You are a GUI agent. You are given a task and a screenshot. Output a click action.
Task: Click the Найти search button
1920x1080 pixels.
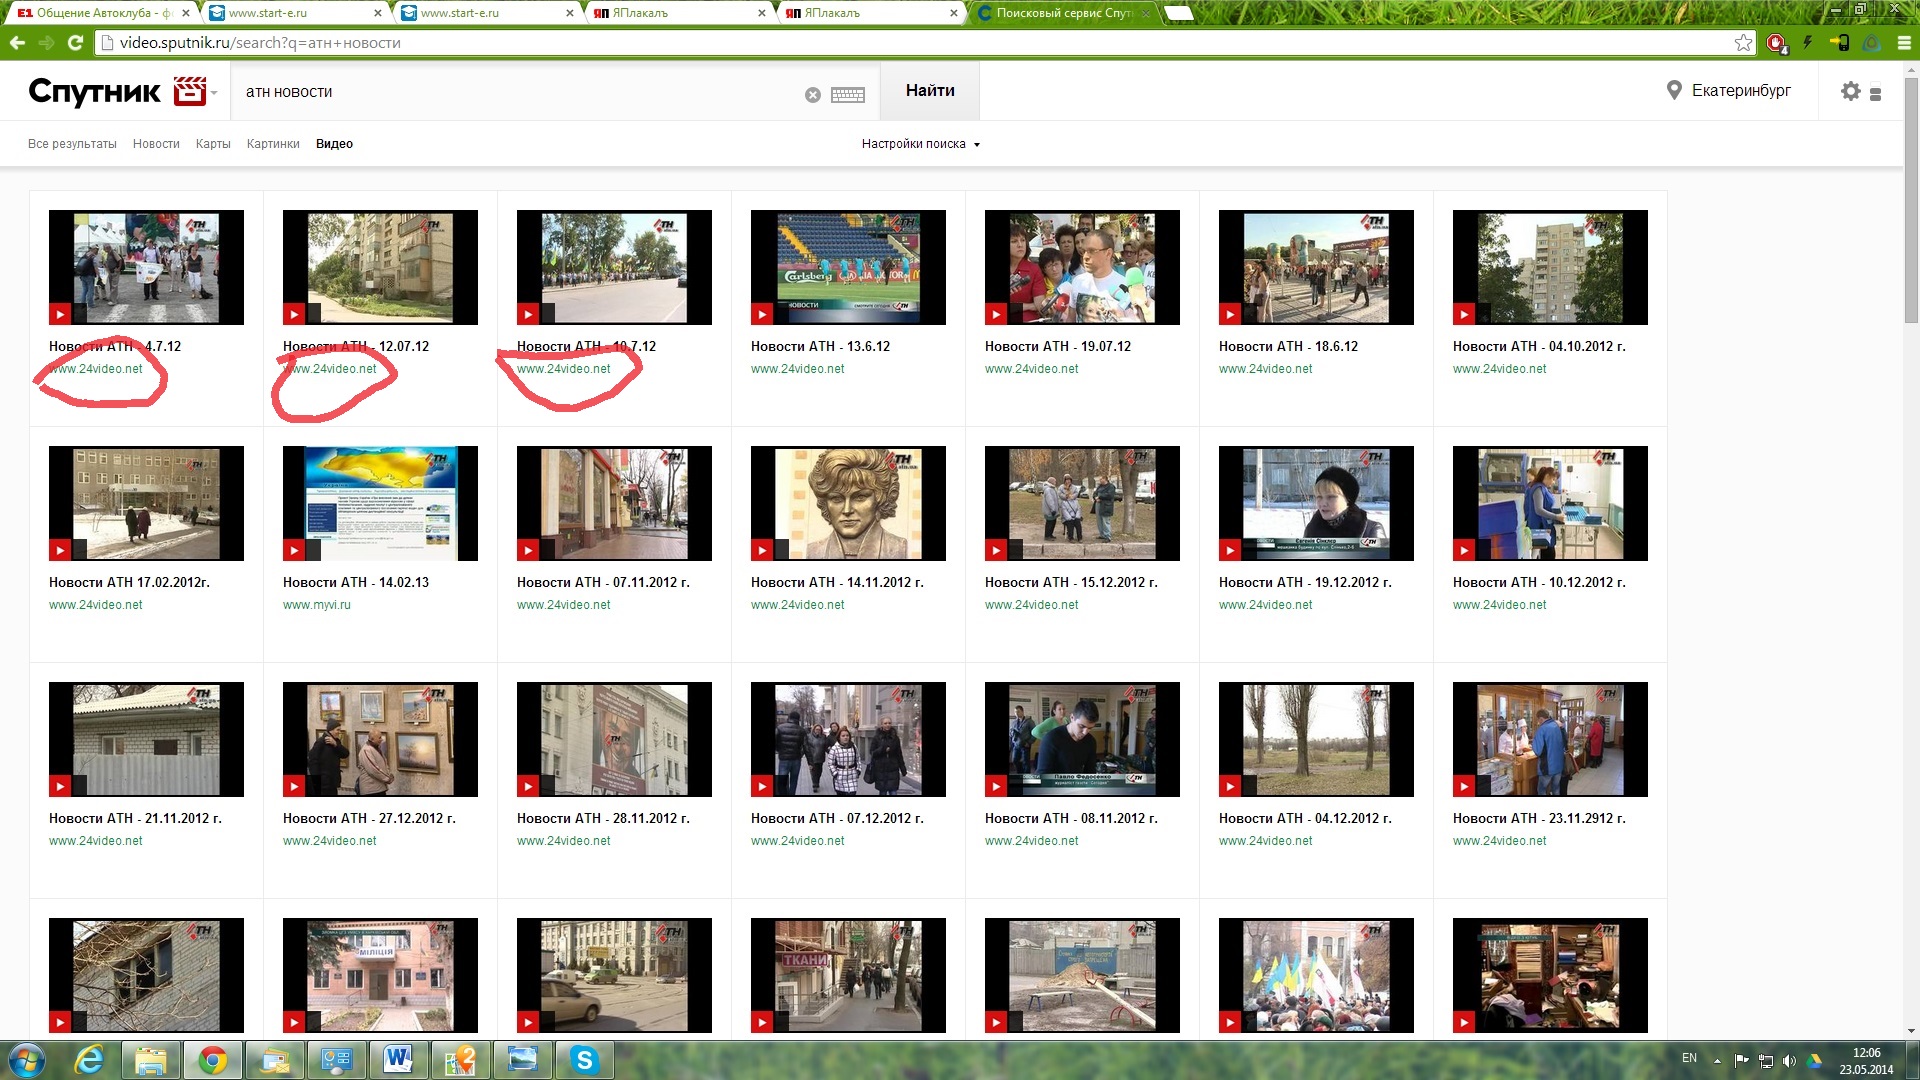click(930, 91)
